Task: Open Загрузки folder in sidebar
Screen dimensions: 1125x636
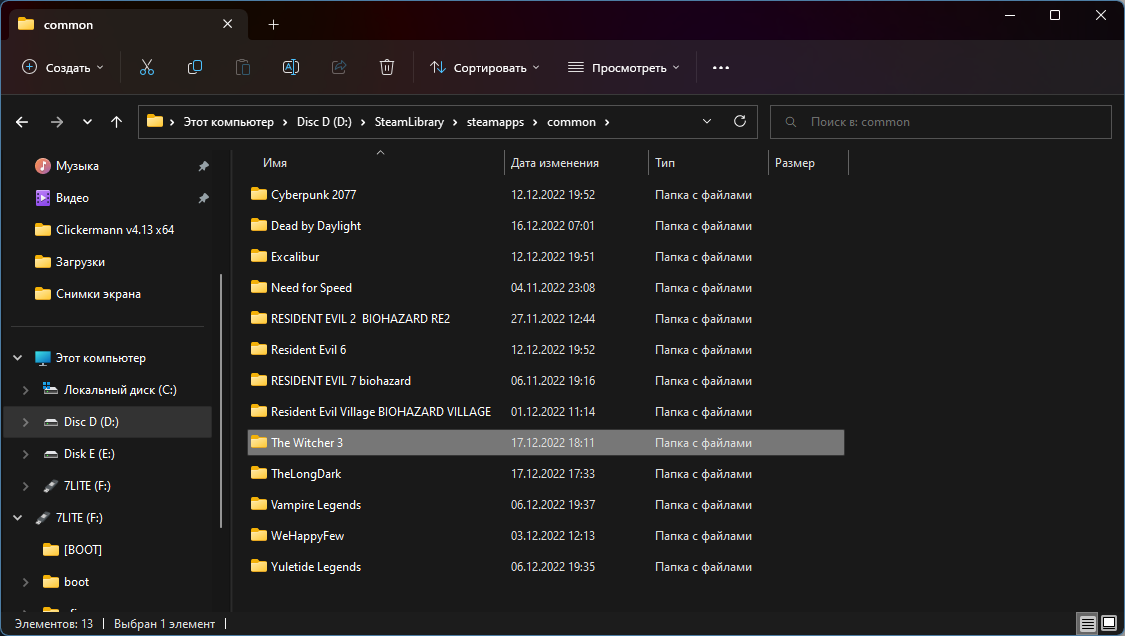Action: click(70, 262)
